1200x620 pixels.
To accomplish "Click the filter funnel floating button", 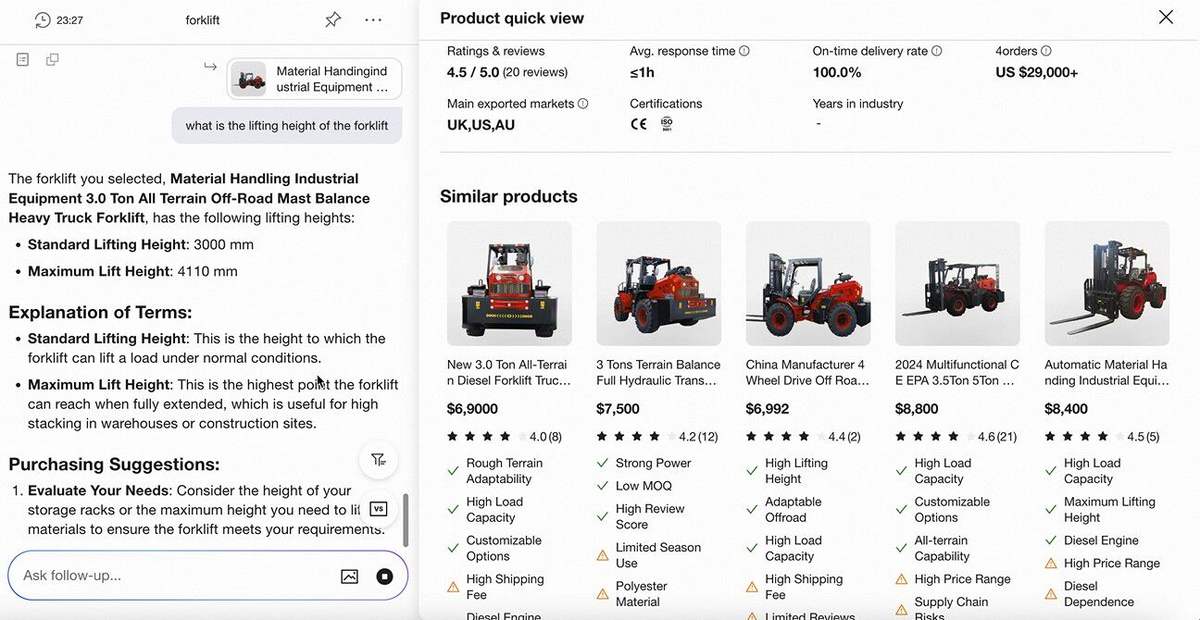I will pyautogui.click(x=378, y=460).
